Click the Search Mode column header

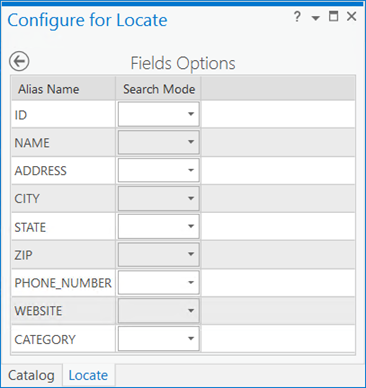159,89
